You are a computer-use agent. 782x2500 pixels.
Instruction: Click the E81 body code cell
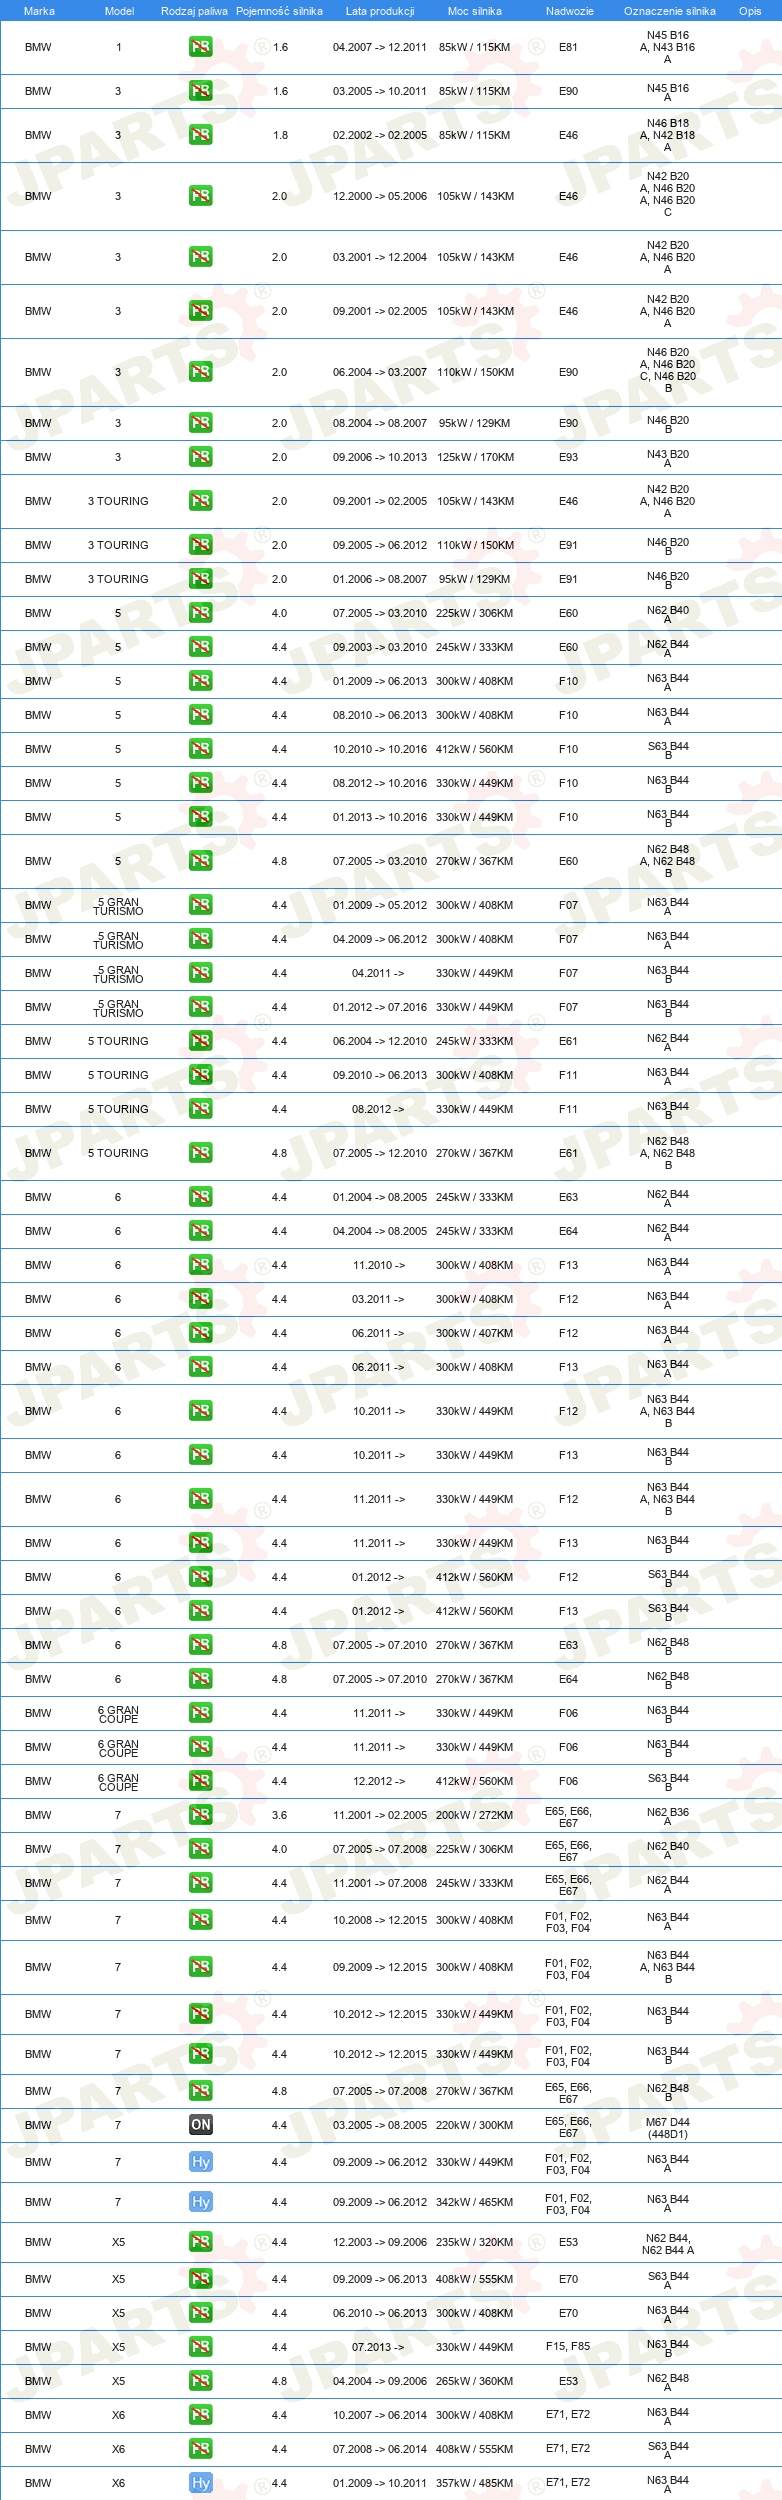[x=568, y=47]
